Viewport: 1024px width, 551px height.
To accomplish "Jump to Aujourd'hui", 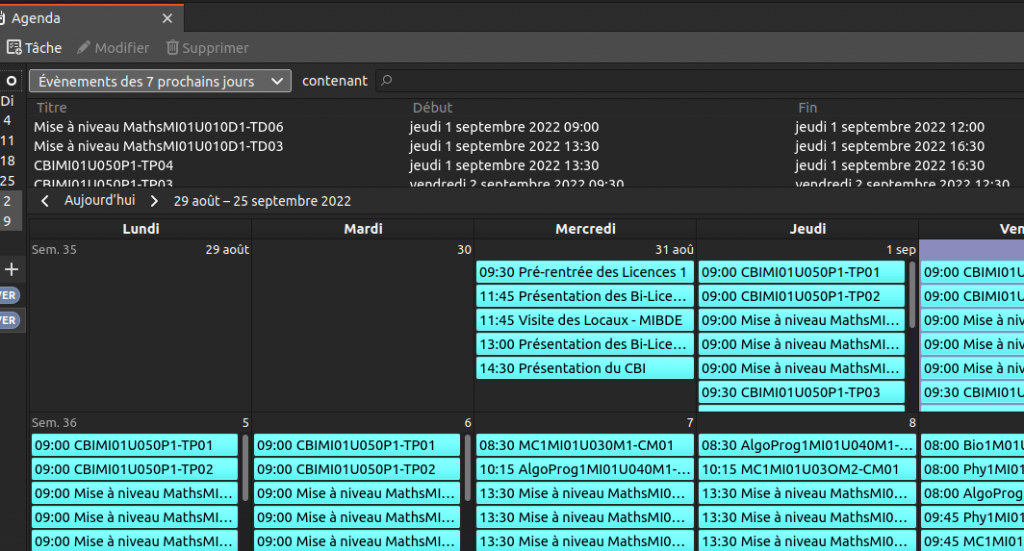I will tap(99, 200).
